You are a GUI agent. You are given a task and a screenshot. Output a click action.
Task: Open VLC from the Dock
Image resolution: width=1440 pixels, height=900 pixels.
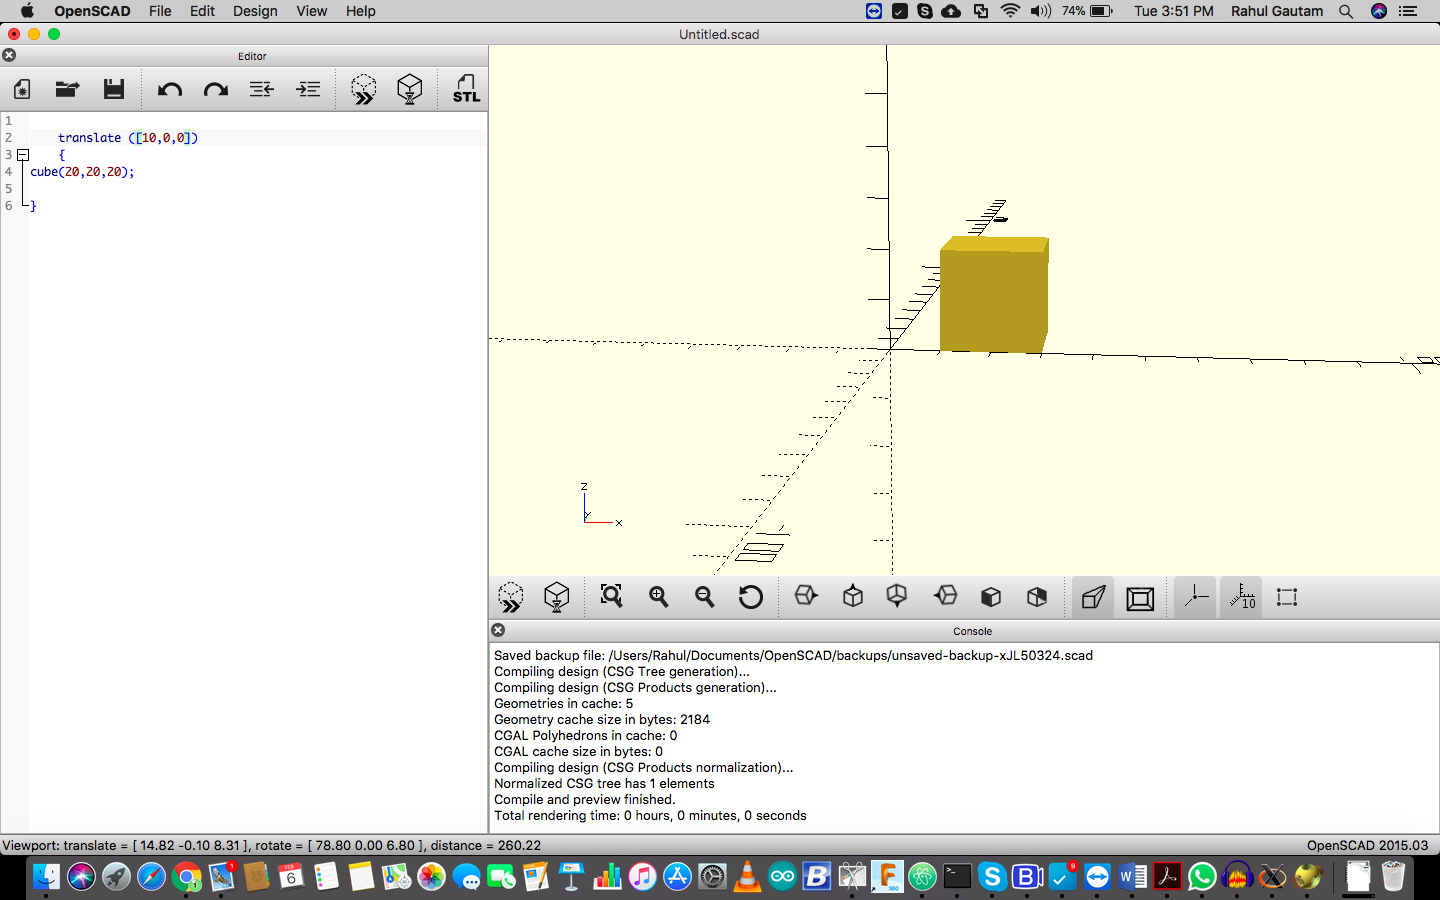click(747, 877)
